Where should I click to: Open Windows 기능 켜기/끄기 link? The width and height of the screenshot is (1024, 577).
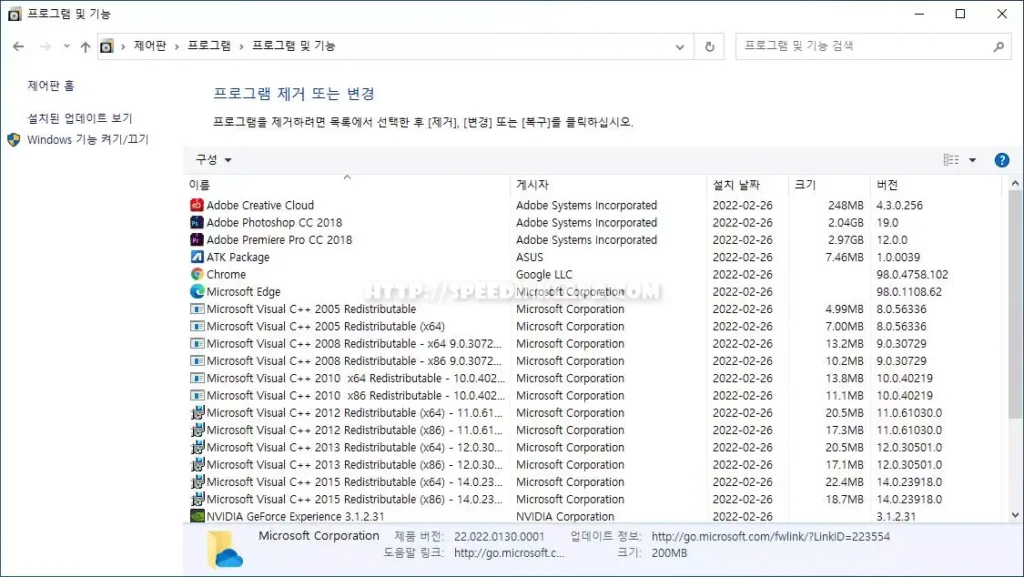point(88,140)
